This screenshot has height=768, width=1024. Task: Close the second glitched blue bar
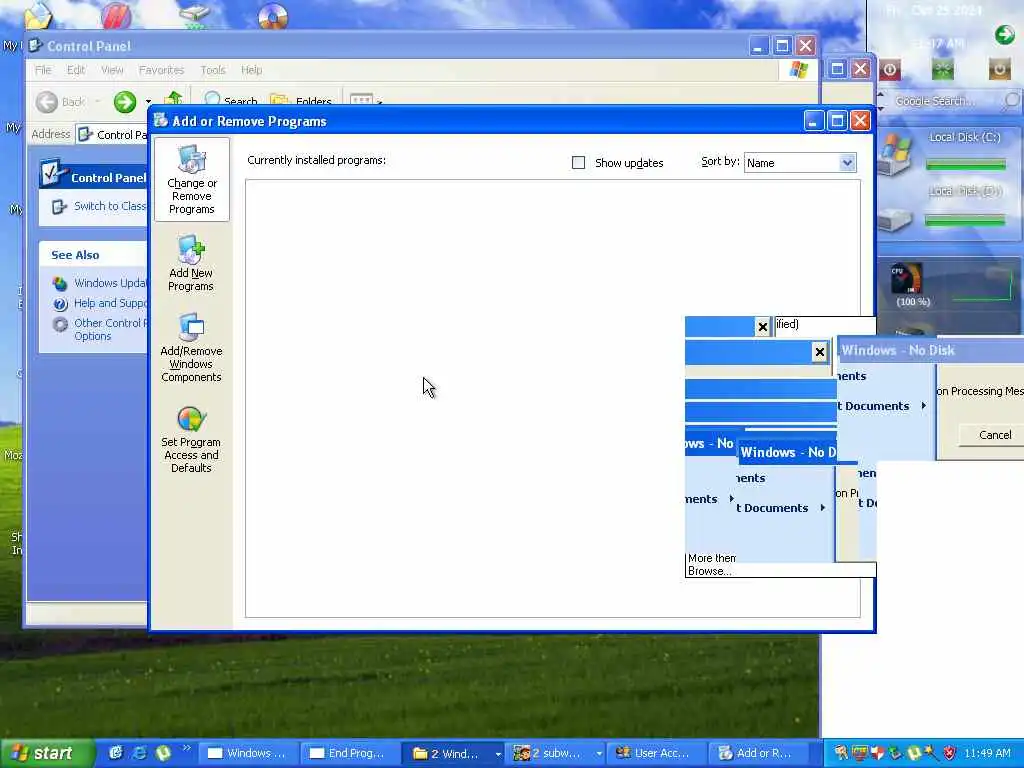[820, 353]
